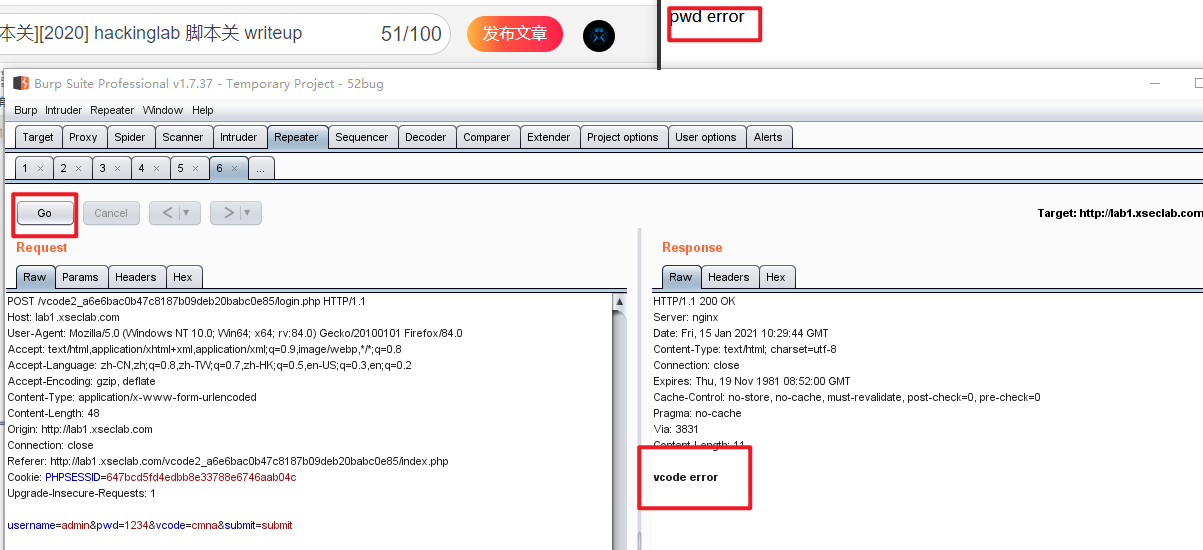
Task: Click the greyed Cancel button
Action: point(111,213)
